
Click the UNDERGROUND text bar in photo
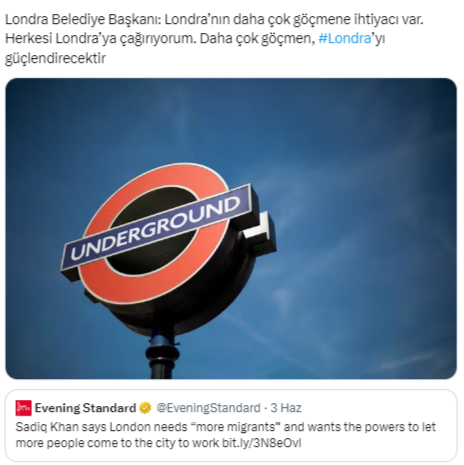click(156, 228)
